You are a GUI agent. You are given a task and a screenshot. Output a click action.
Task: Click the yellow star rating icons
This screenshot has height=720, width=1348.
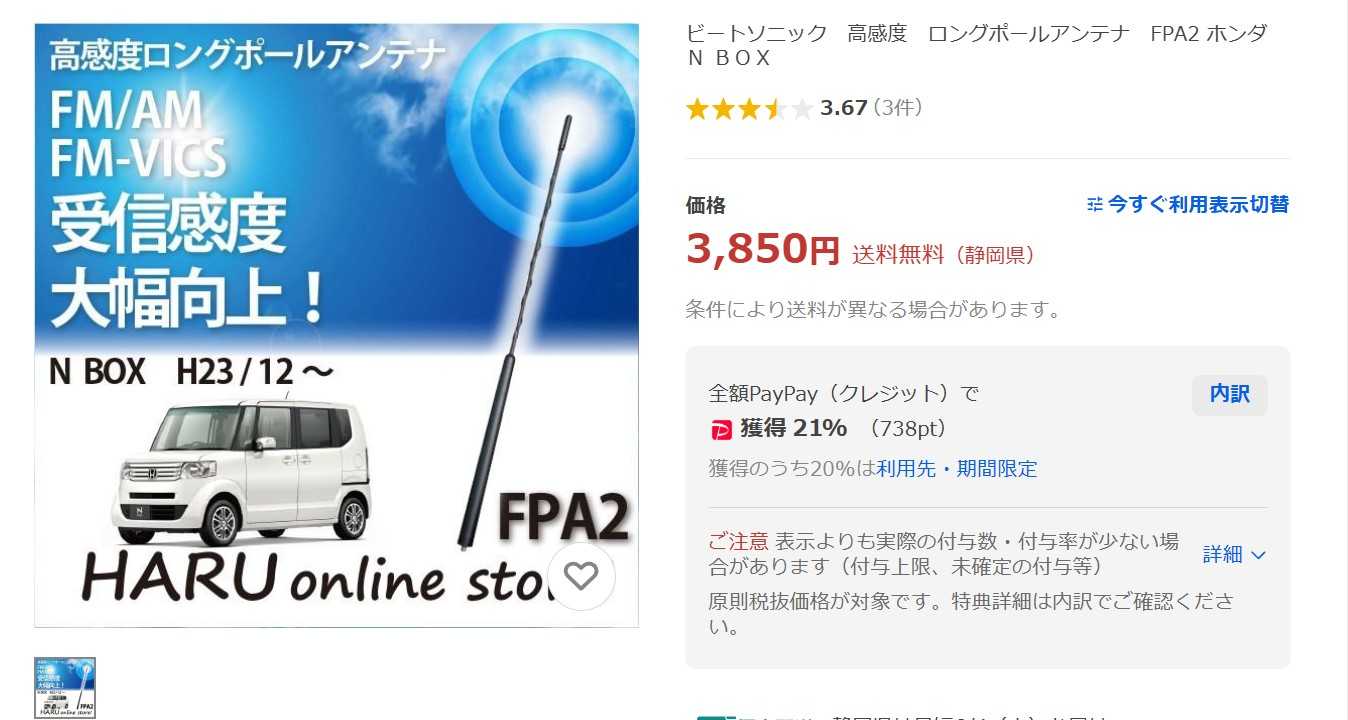(750, 109)
